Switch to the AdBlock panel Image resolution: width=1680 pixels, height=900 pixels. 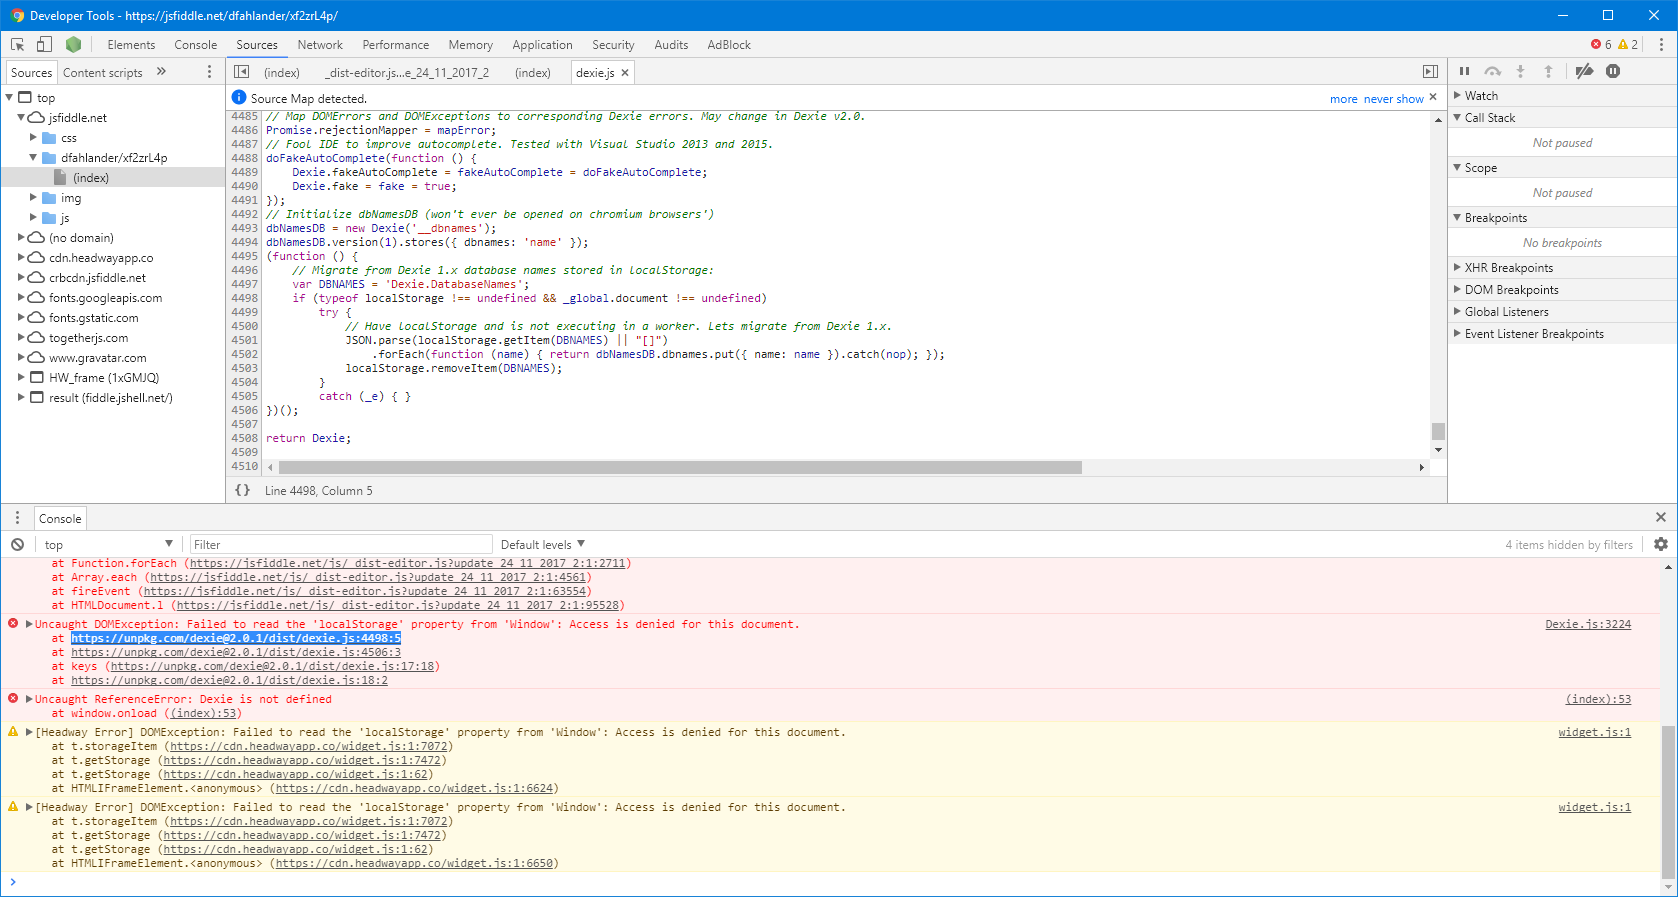click(x=729, y=45)
